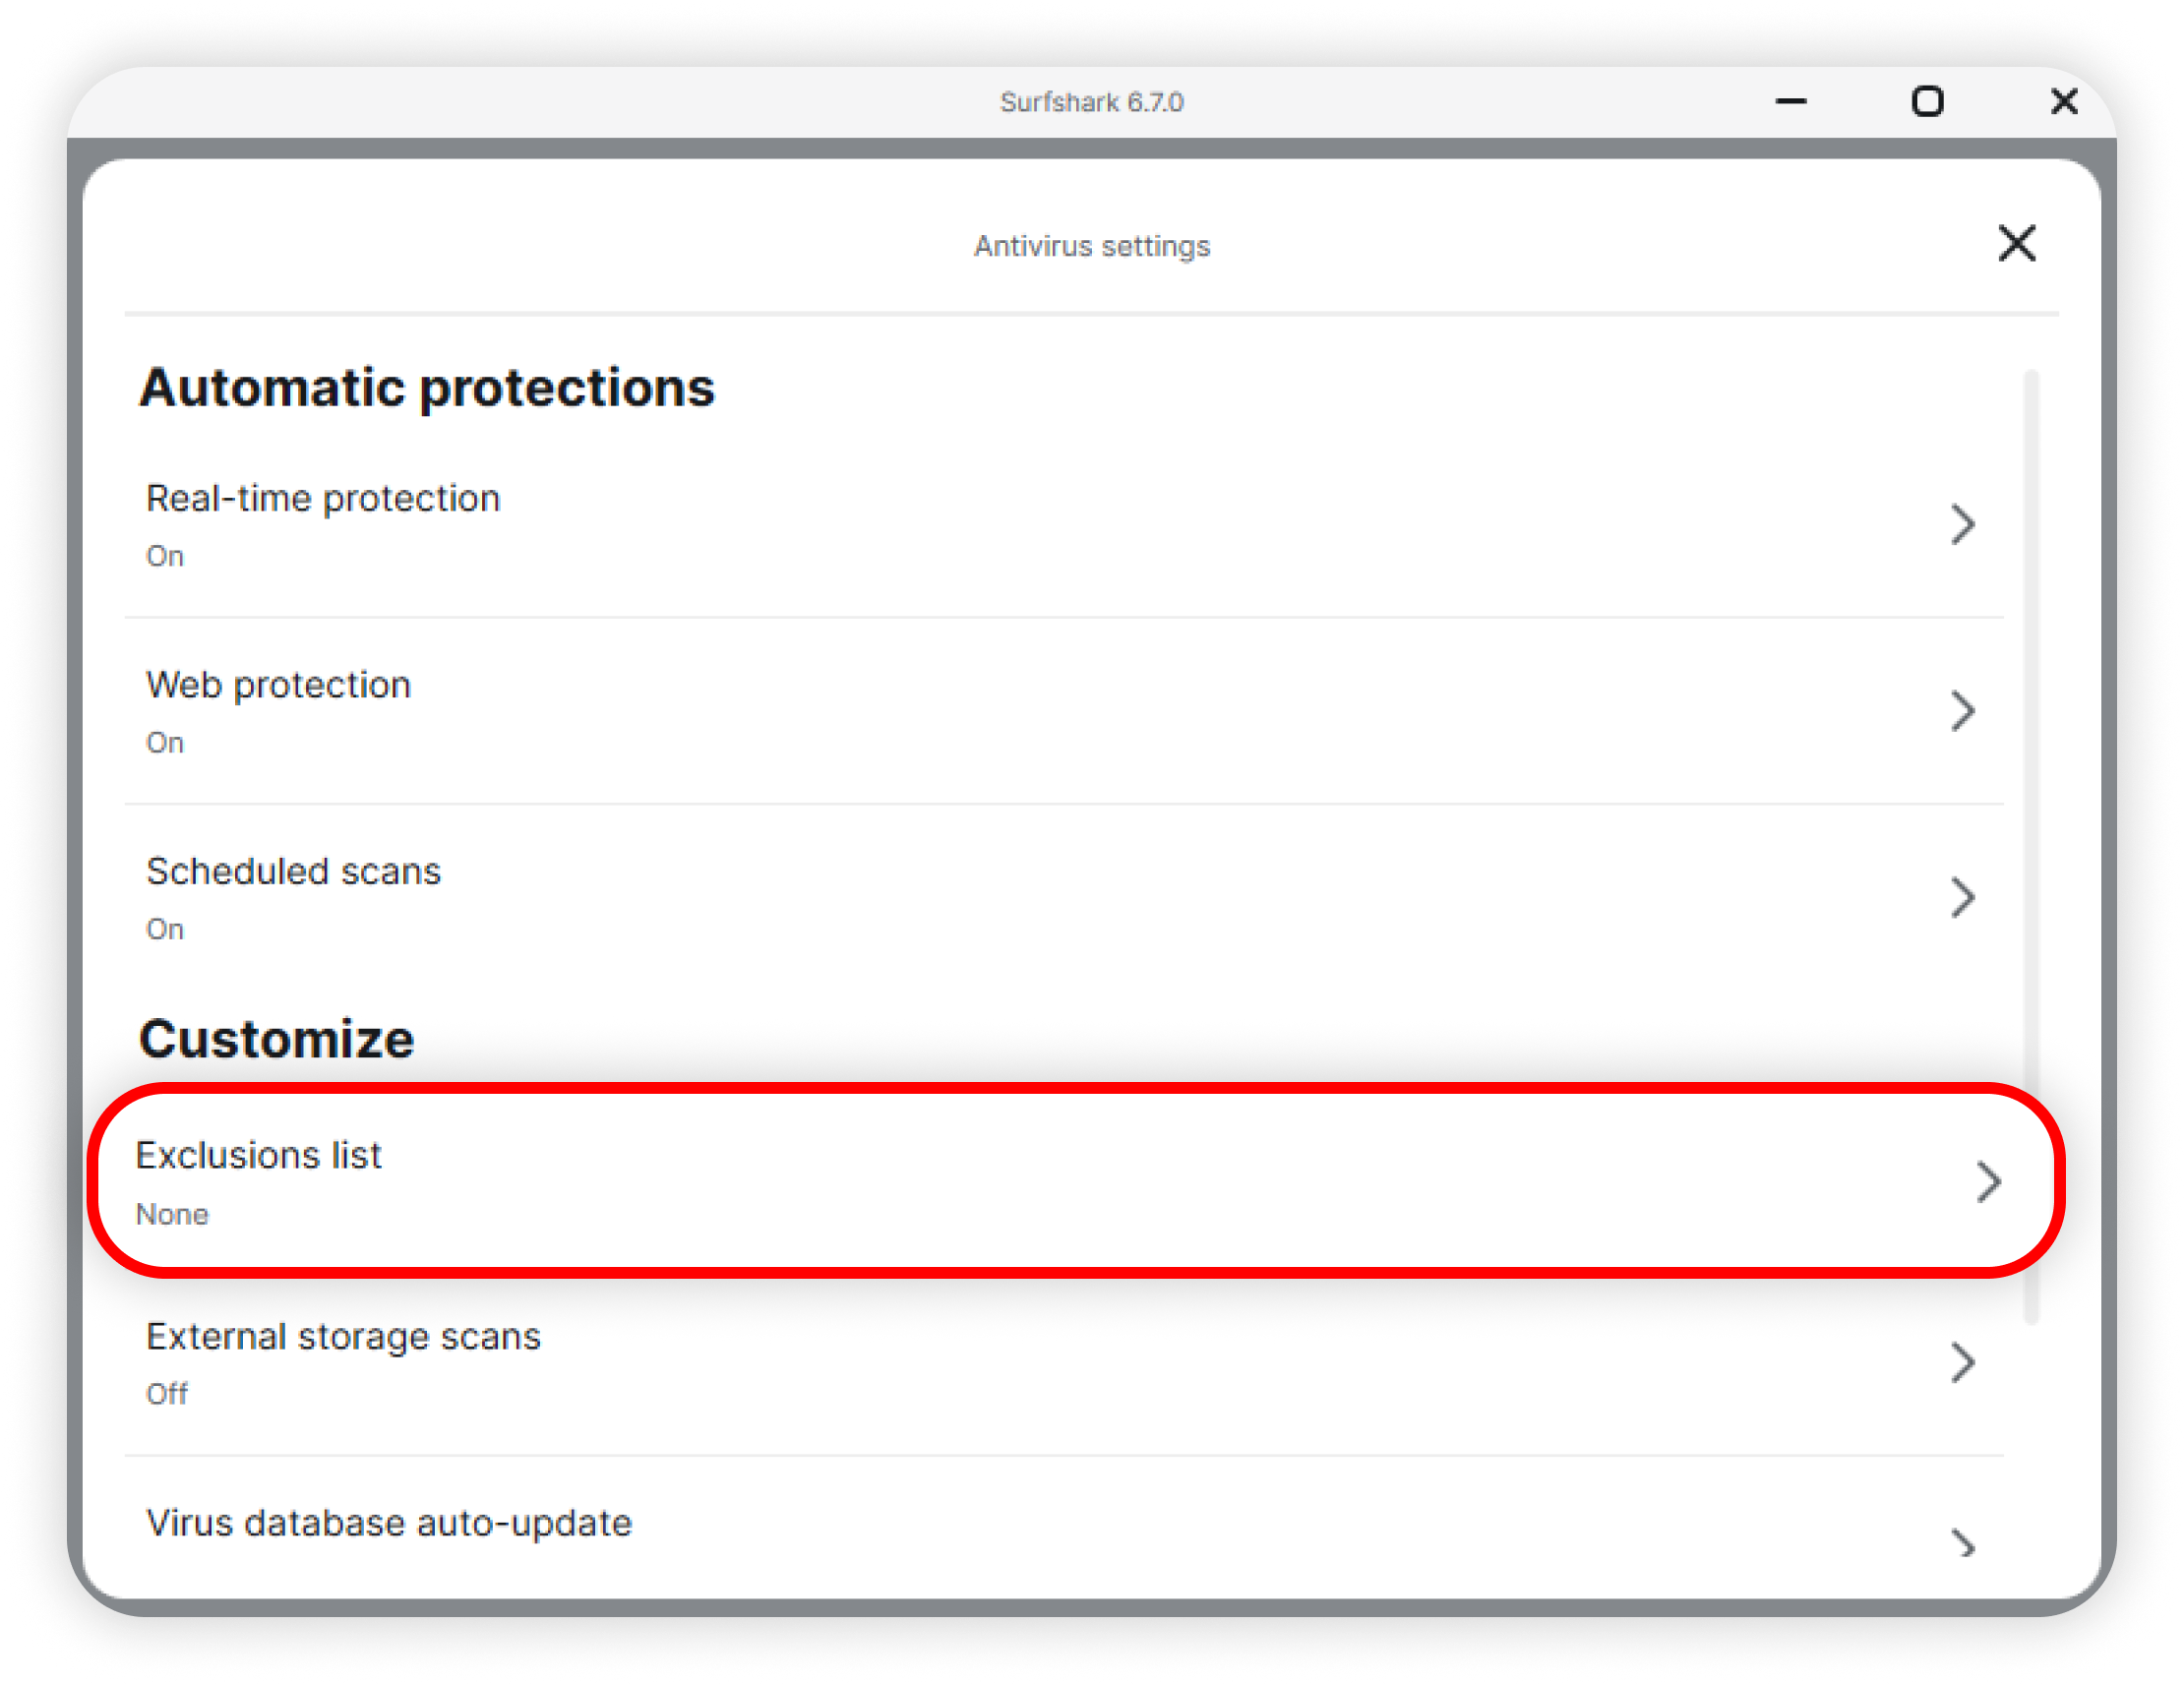Click the Exclusions list chevron arrow
This screenshot has width=2184, height=1684.
pos(1988,1182)
